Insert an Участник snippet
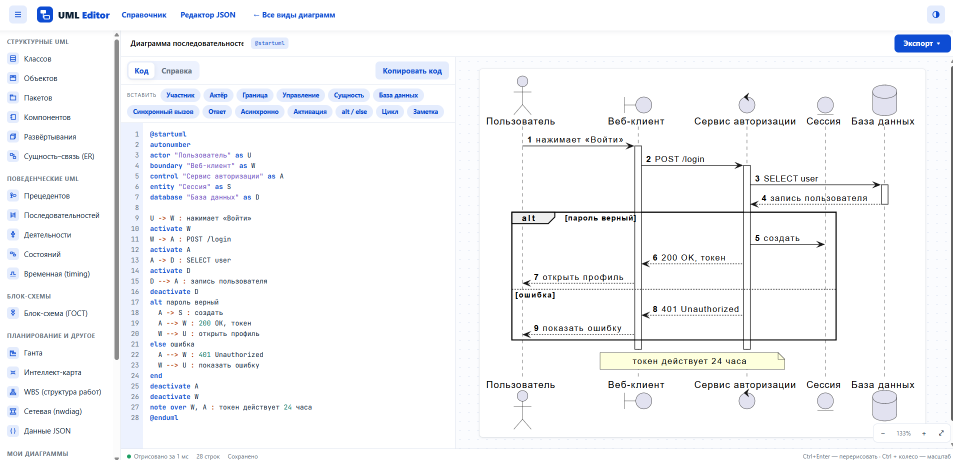The height and width of the screenshot is (460, 953). click(181, 95)
